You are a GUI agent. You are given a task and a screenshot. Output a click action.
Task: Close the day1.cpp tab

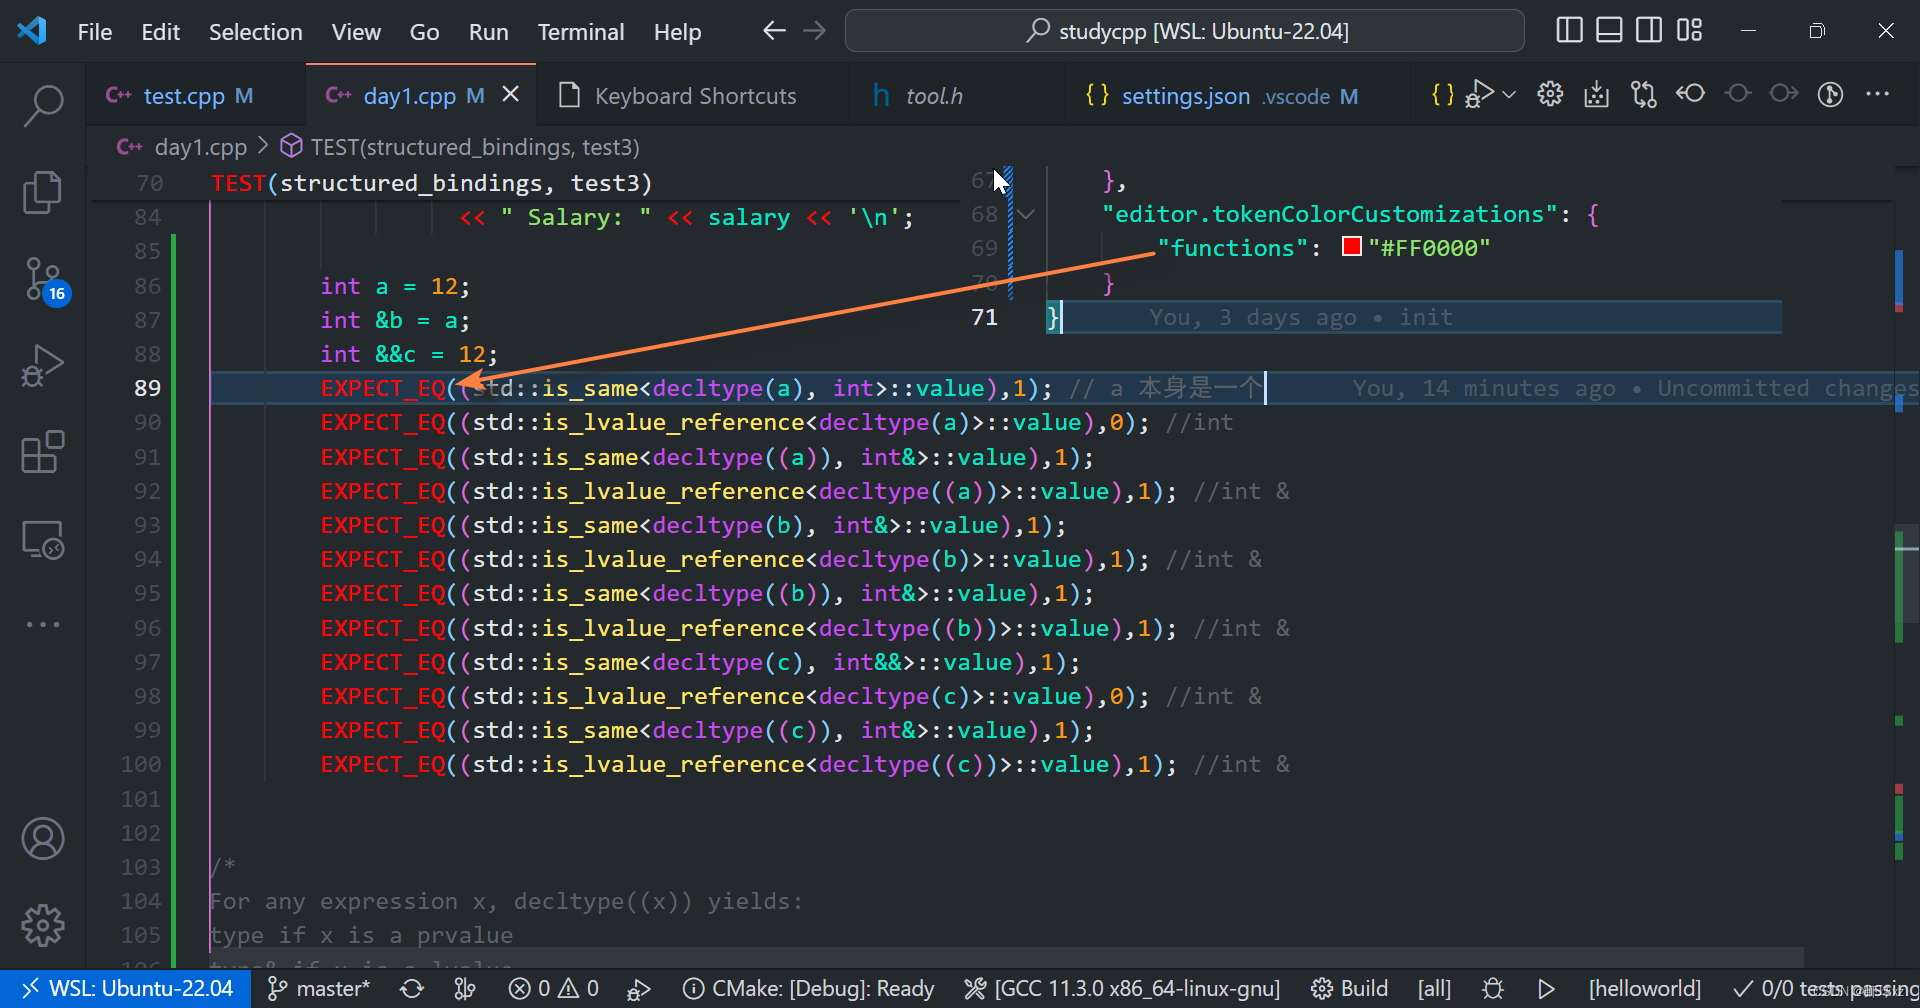pyautogui.click(x=510, y=94)
